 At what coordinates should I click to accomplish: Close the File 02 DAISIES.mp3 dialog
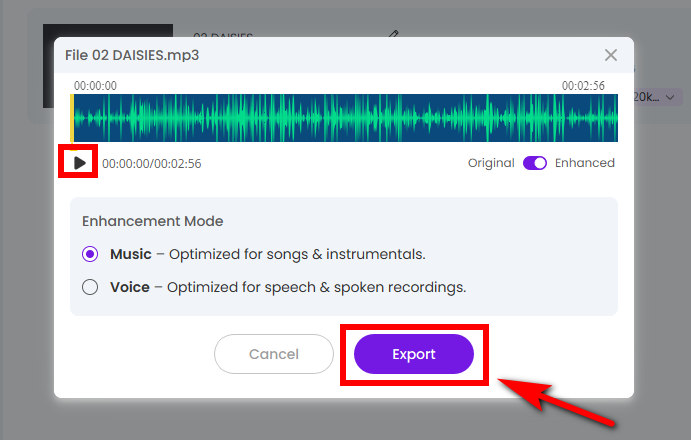(x=612, y=56)
